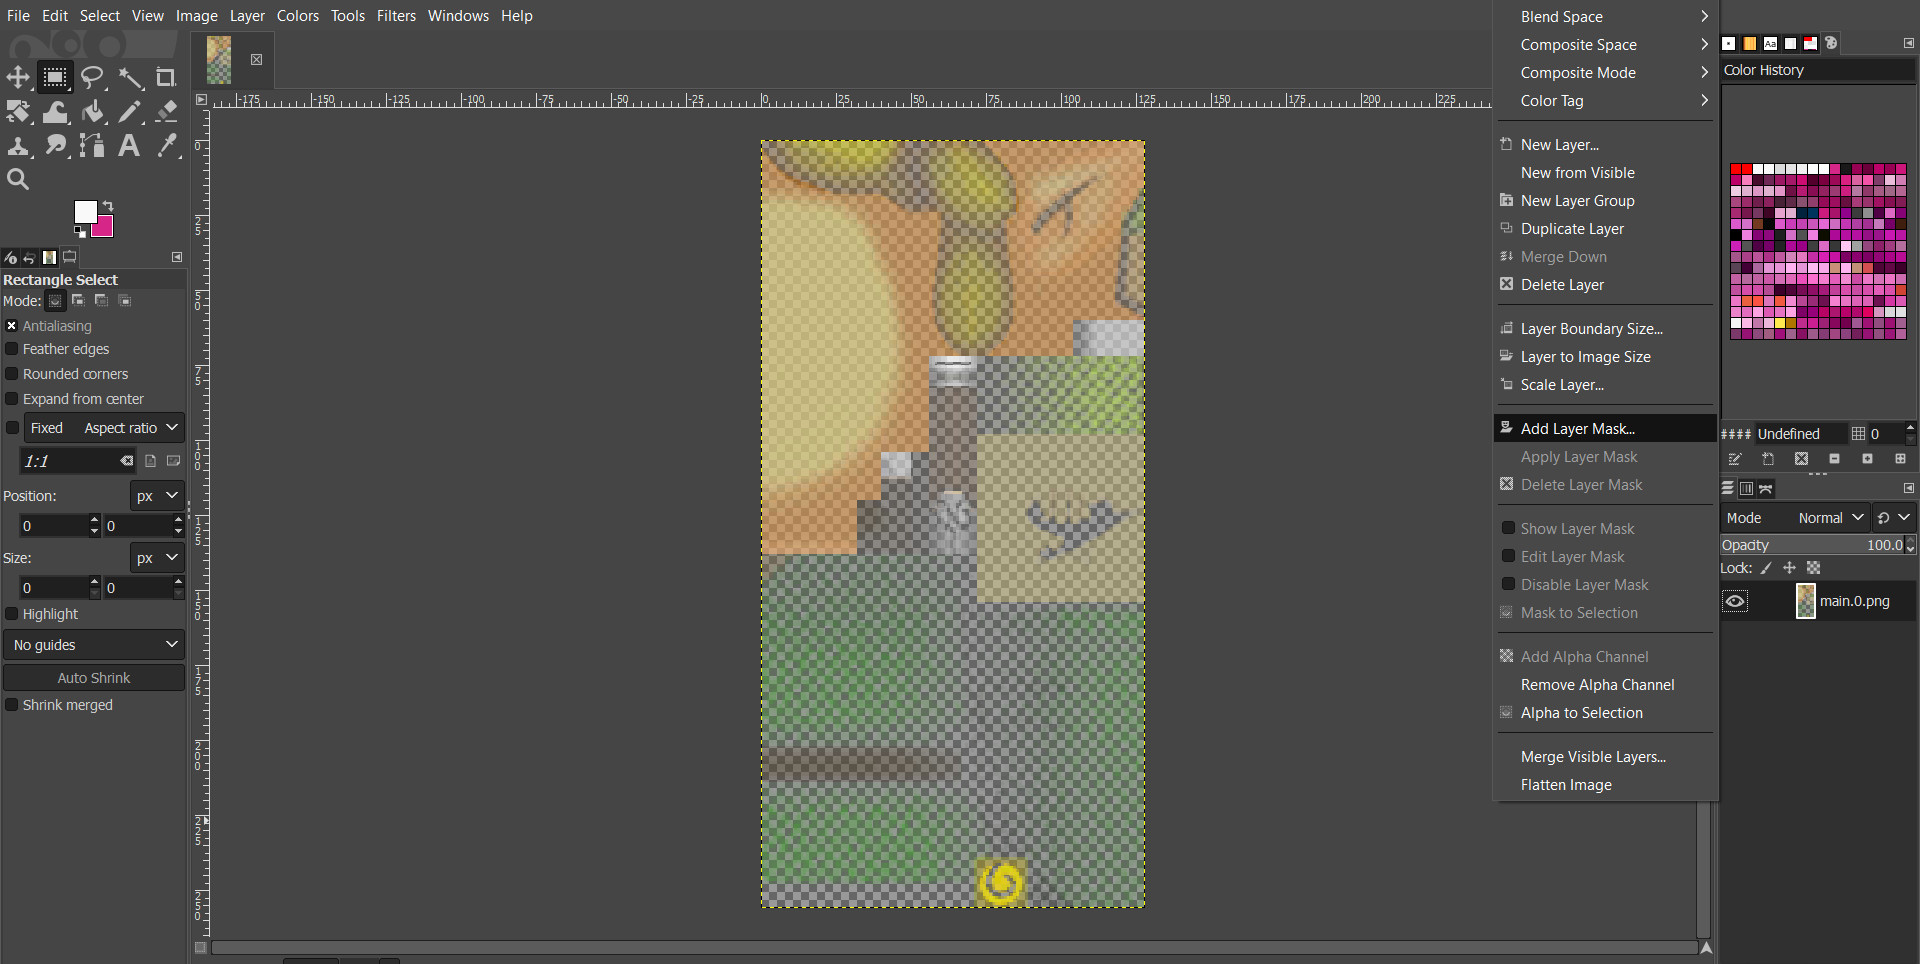Select the Crop tool
The height and width of the screenshot is (964, 1920).
pyautogui.click(x=166, y=78)
